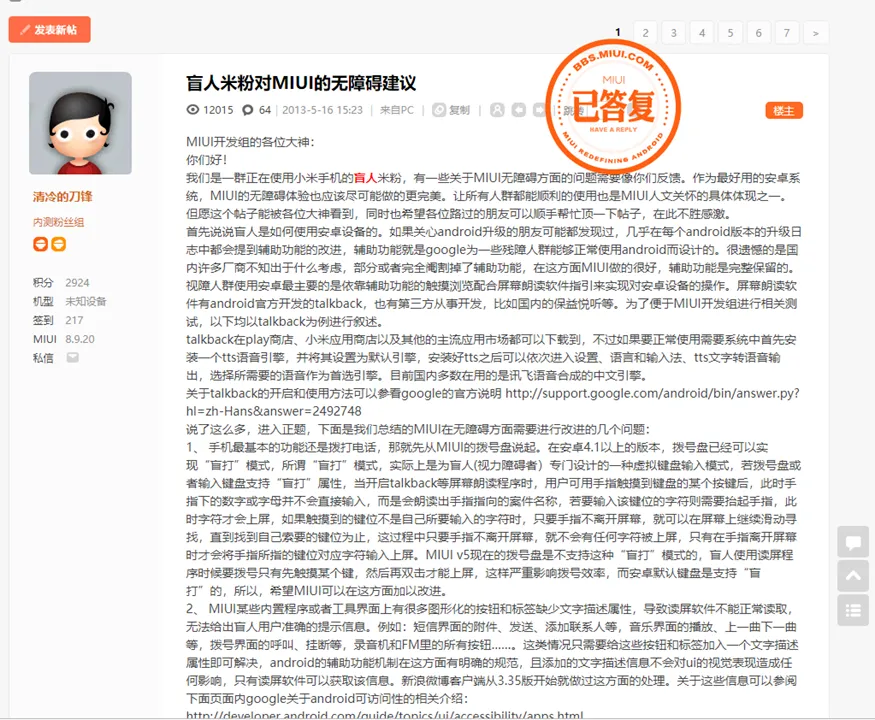875x720 pixels.
Task: Go to page 4 of the thread
Action: [x=702, y=33]
